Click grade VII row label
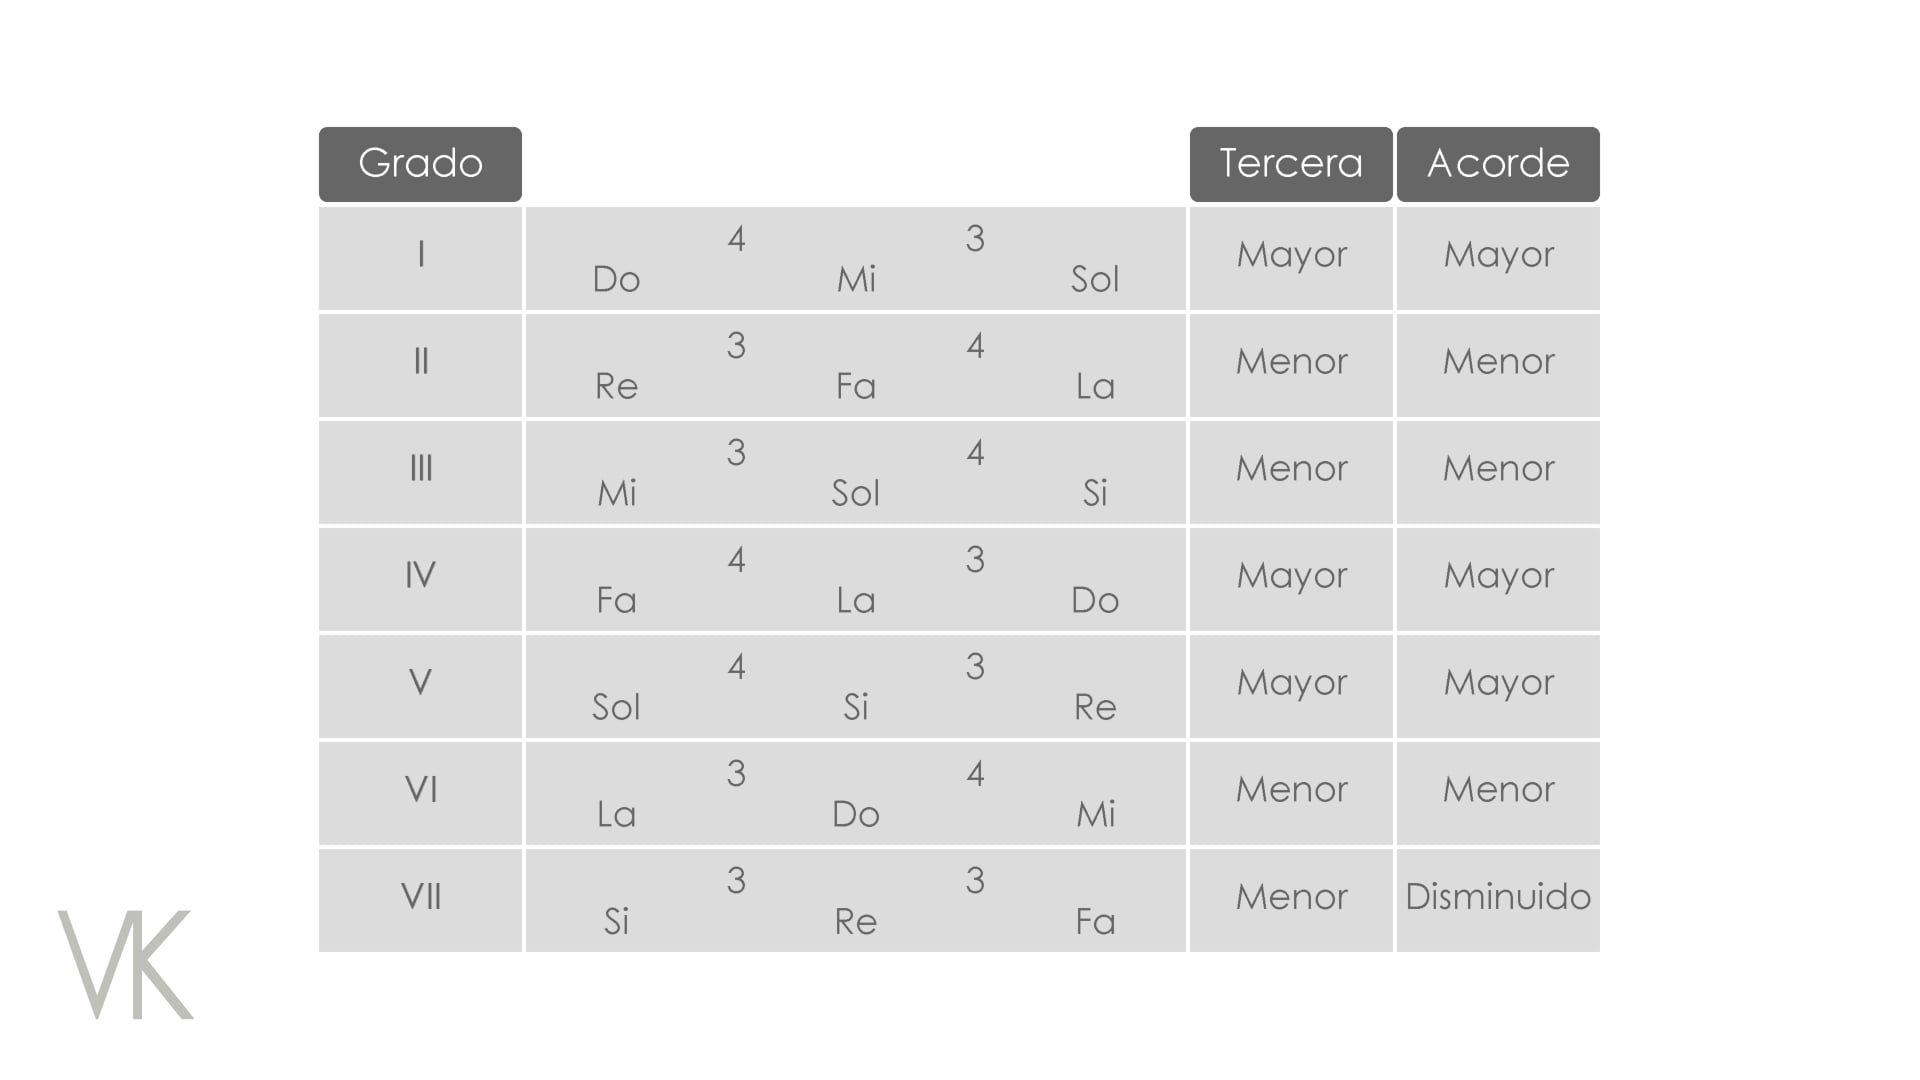1920x1080 pixels. pyautogui.click(x=420, y=897)
